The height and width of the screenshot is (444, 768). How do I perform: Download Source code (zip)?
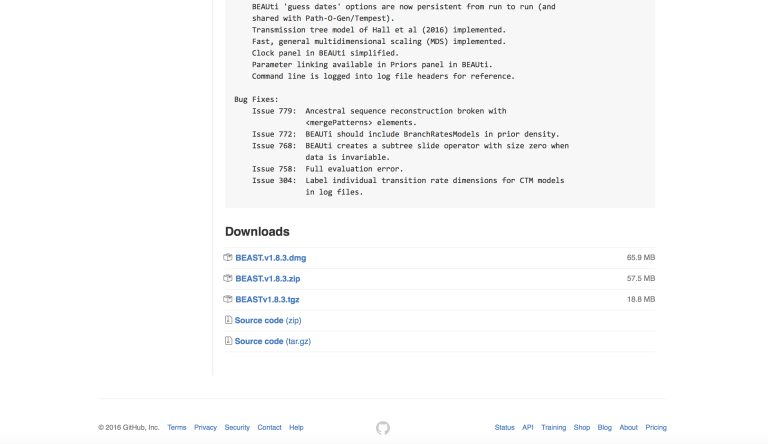click(268, 320)
